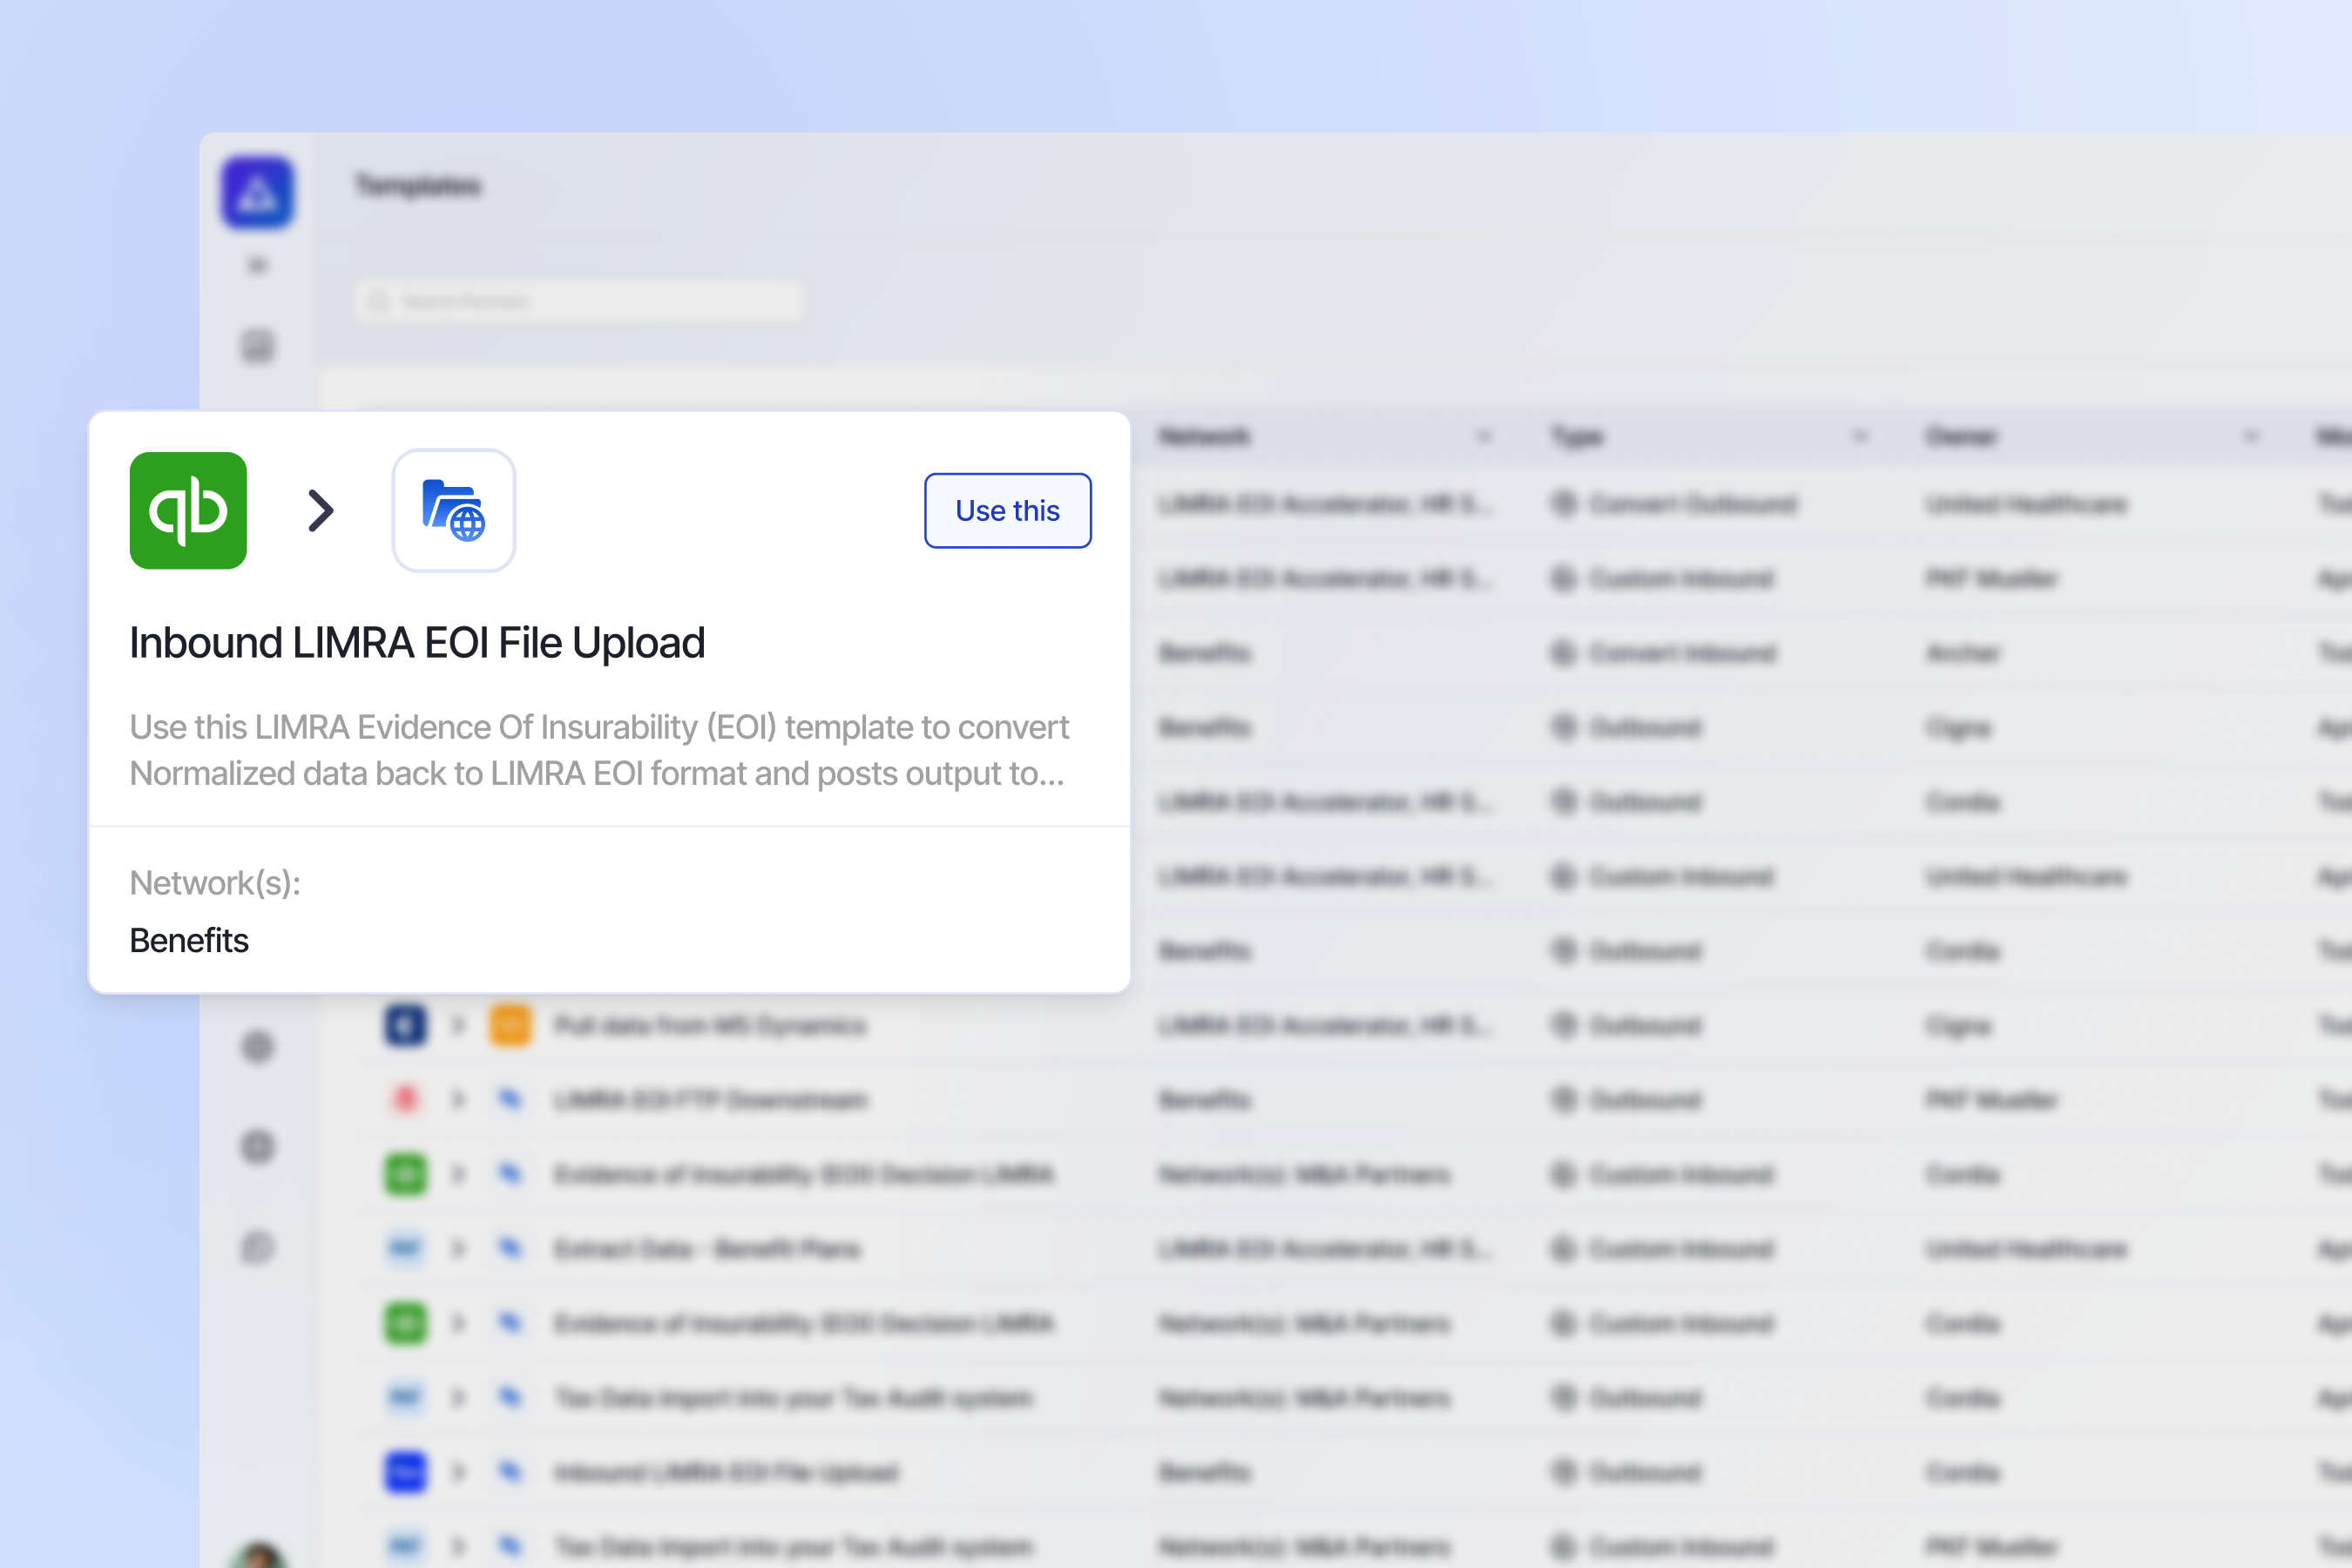
Task: Click the Templates page heading
Action: pyautogui.click(x=418, y=186)
